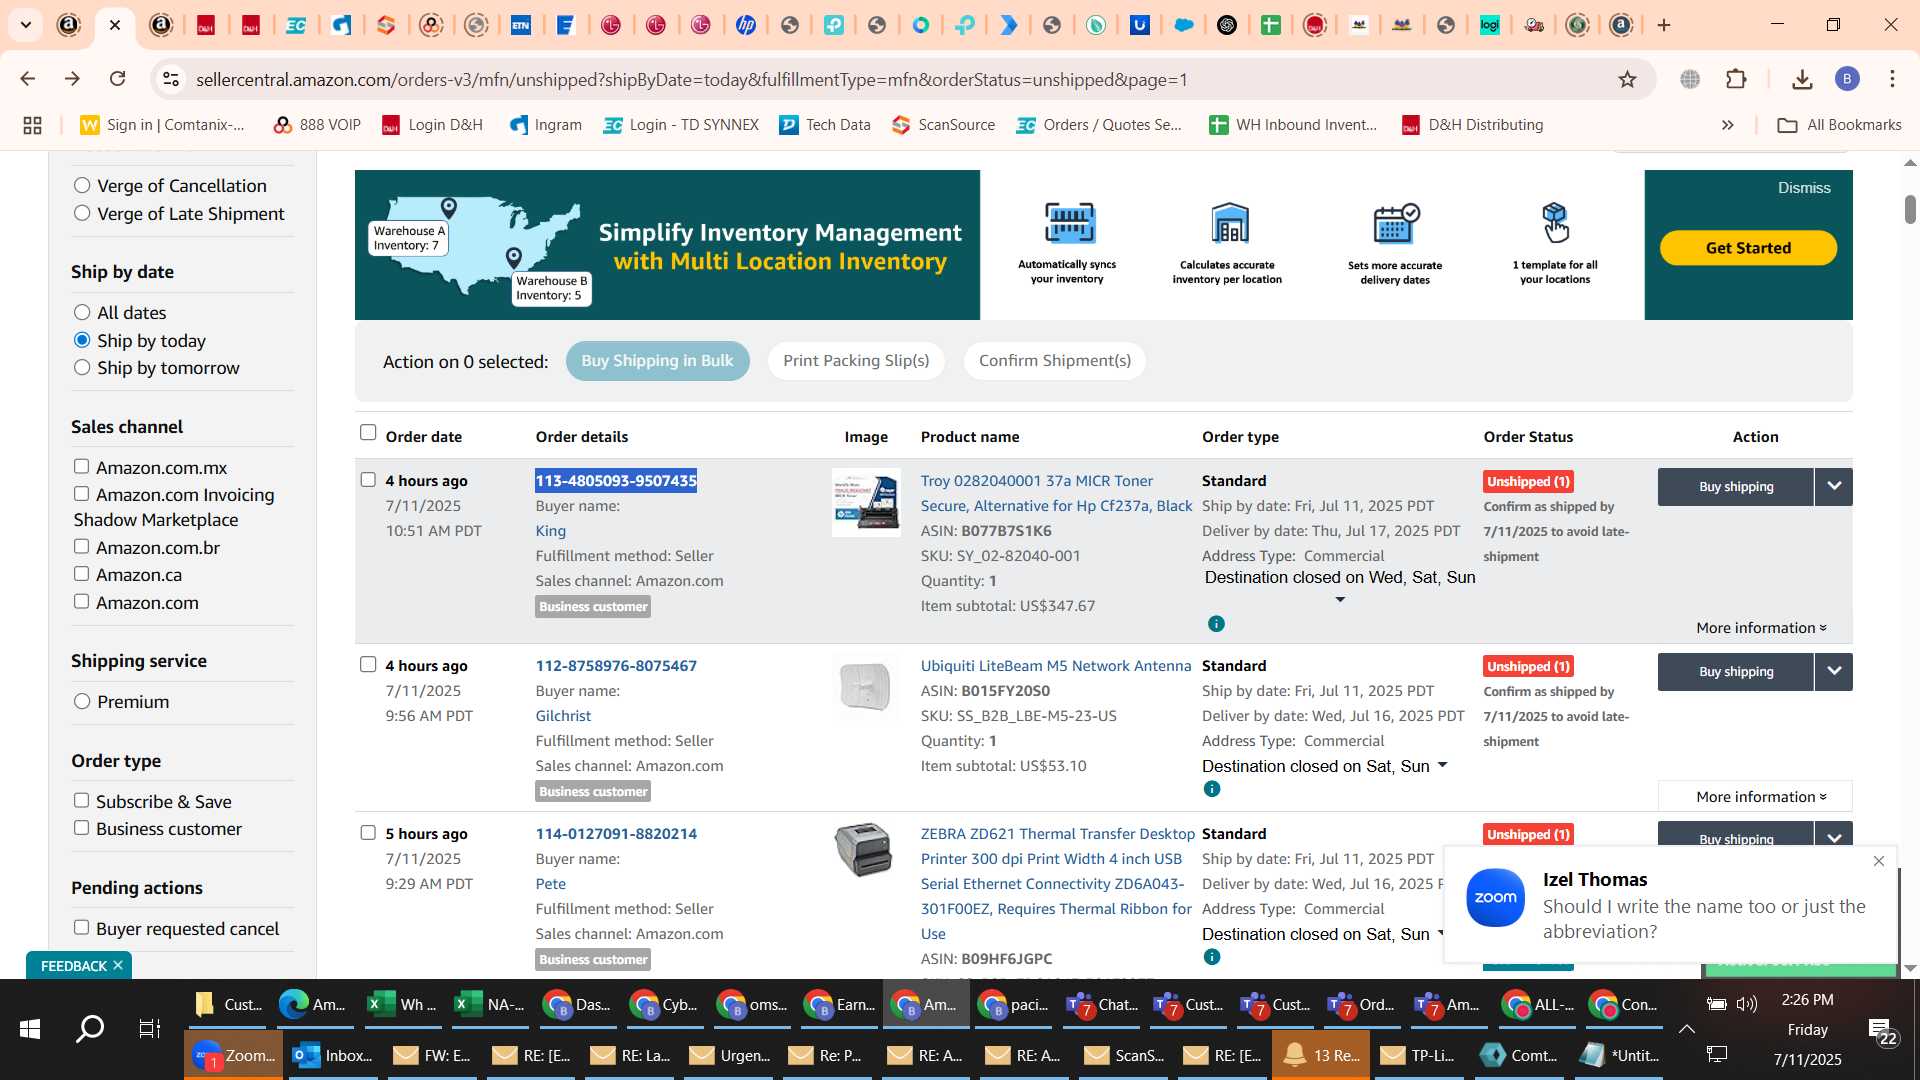This screenshot has width=1920, height=1080.
Task: Open Zoom app from the taskbar
Action: pos(234,1056)
